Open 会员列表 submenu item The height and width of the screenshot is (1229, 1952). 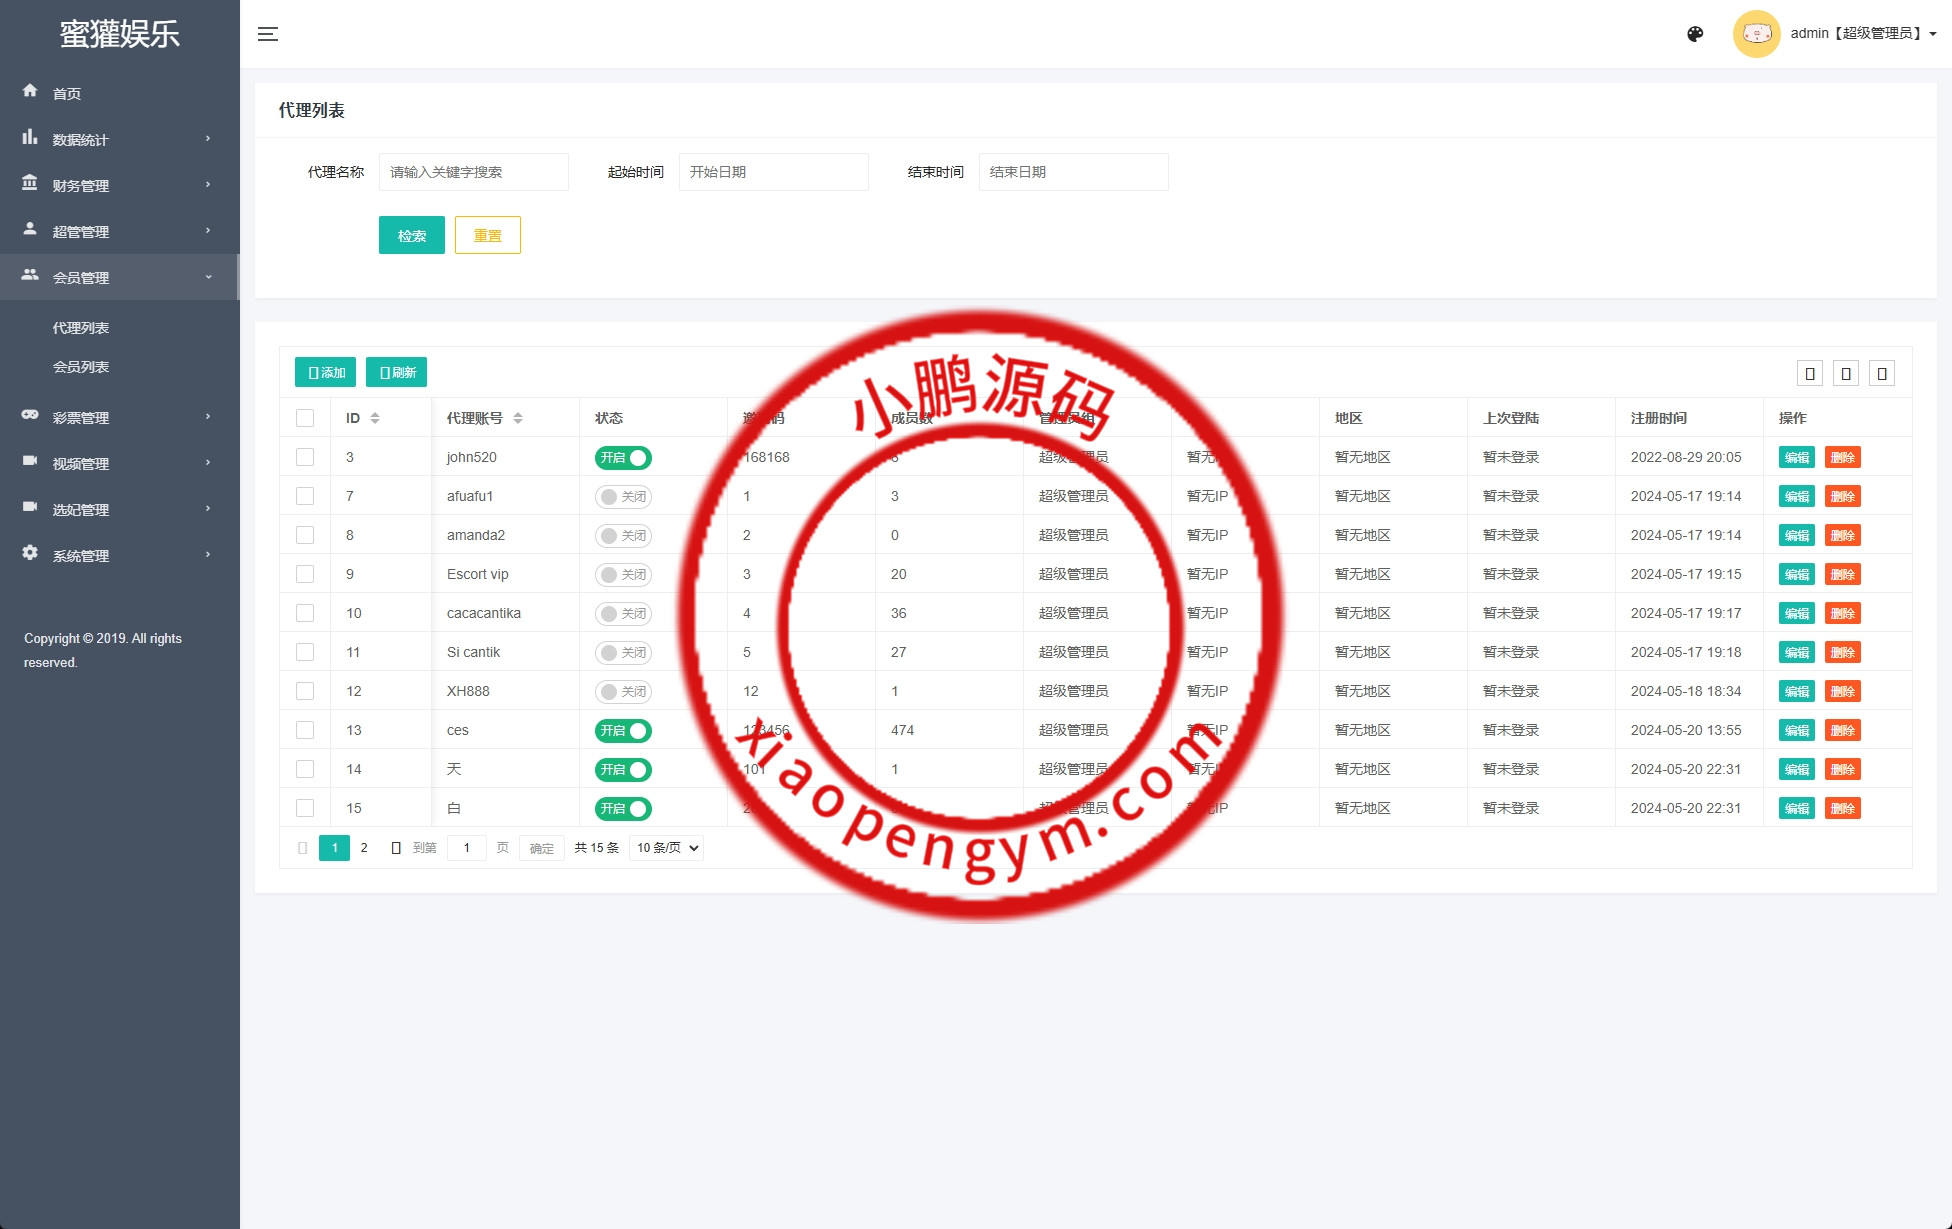pyautogui.click(x=81, y=367)
